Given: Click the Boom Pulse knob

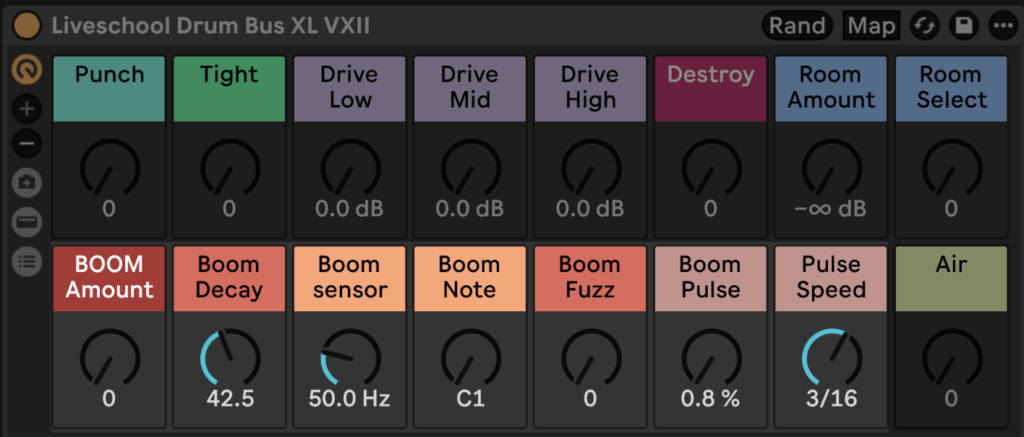Looking at the screenshot, I should (711, 358).
